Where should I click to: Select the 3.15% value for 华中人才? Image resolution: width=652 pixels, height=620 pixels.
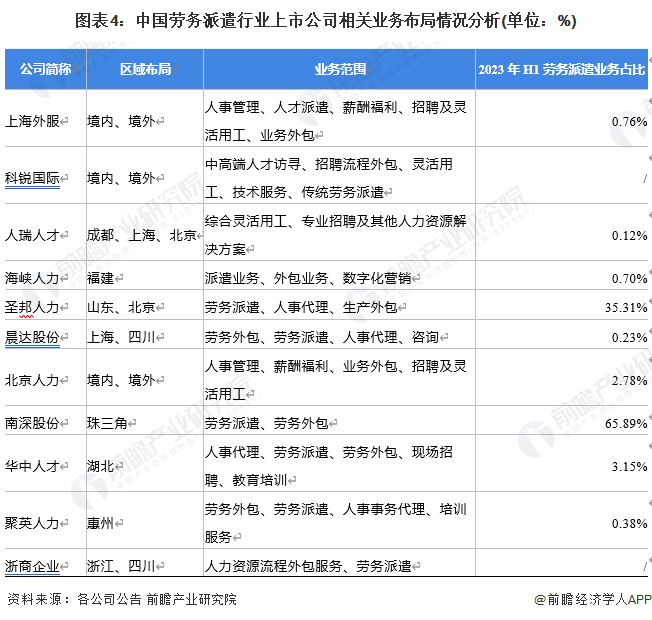click(629, 467)
